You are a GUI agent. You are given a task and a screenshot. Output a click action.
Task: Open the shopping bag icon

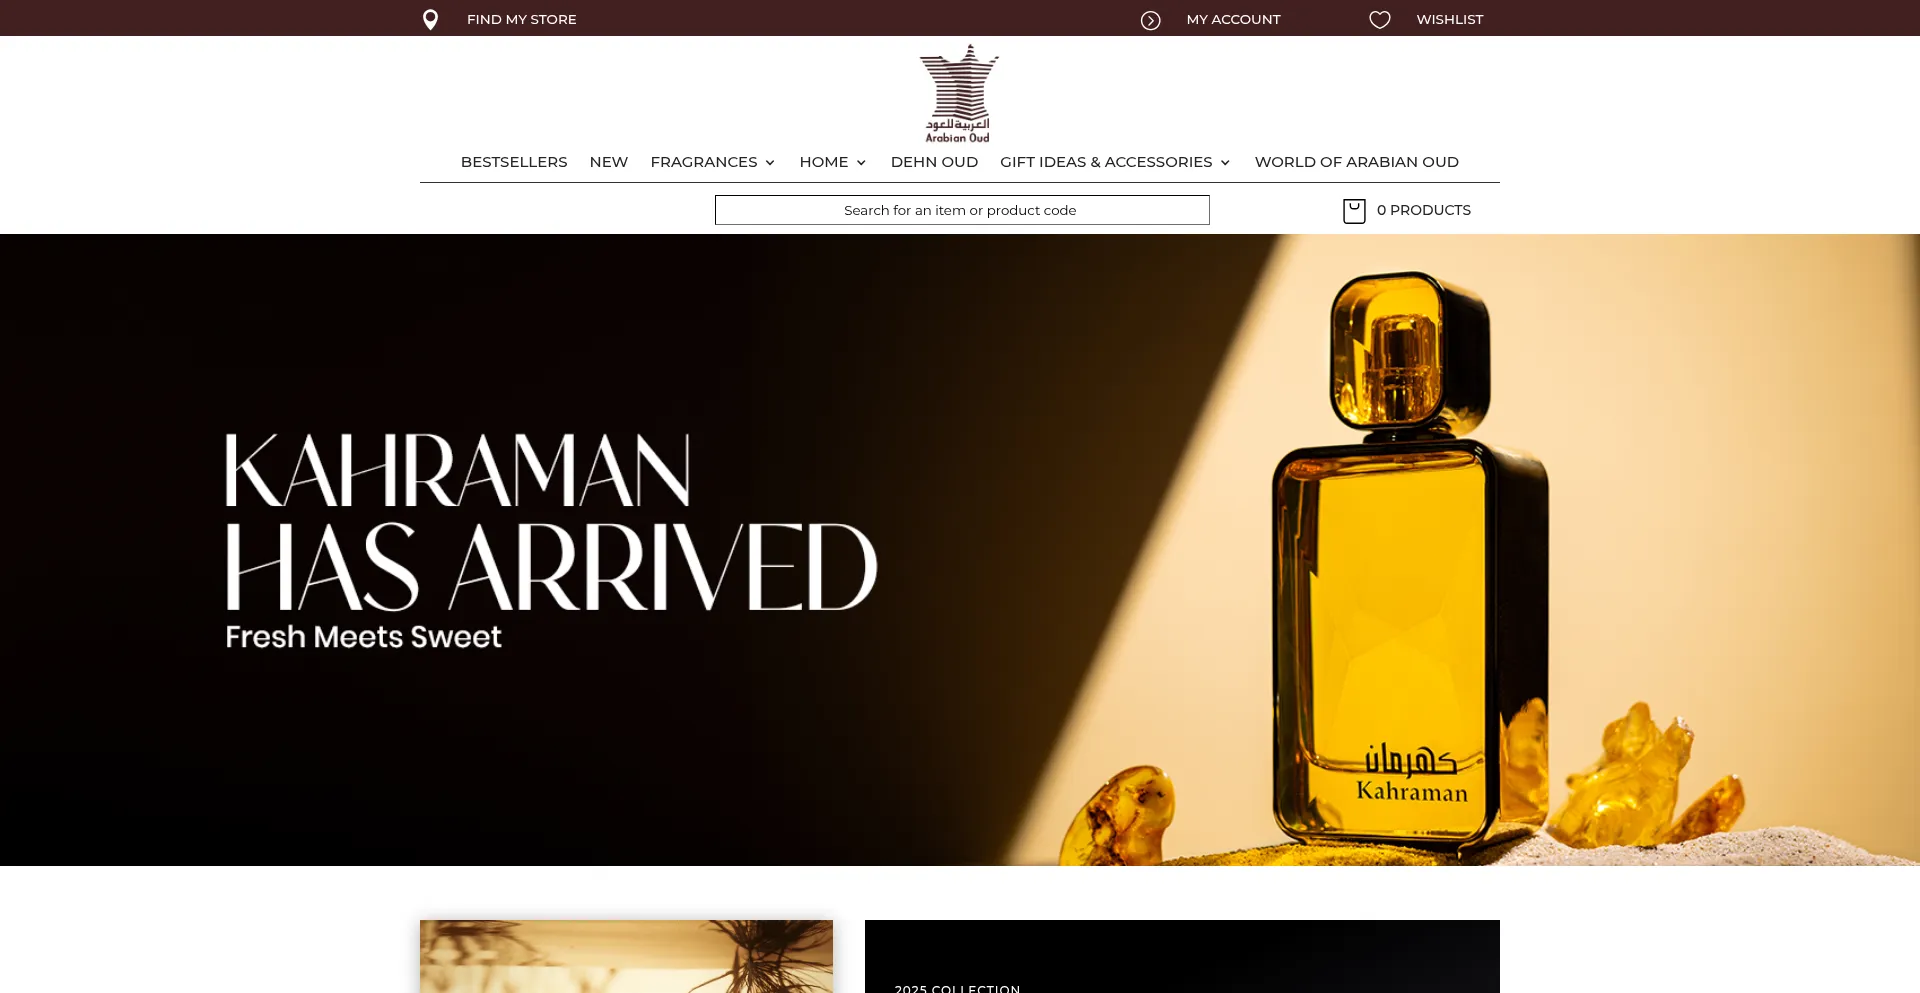click(x=1354, y=211)
